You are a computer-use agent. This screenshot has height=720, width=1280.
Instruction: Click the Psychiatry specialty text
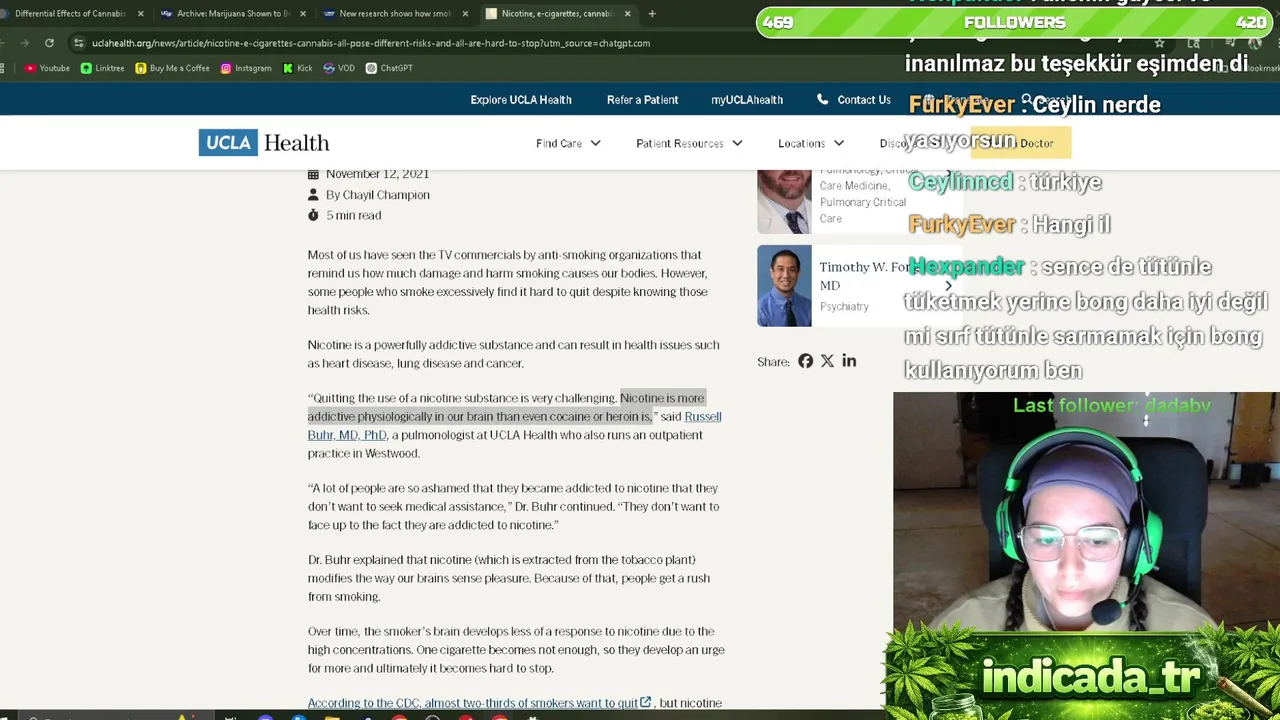[x=844, y=306]
